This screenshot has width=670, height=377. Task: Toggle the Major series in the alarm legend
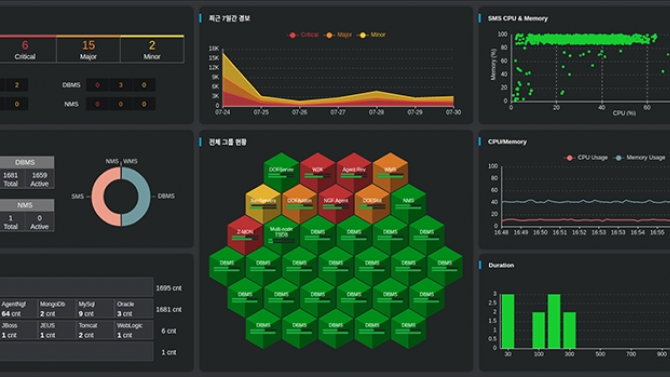(x=339, y=35)
